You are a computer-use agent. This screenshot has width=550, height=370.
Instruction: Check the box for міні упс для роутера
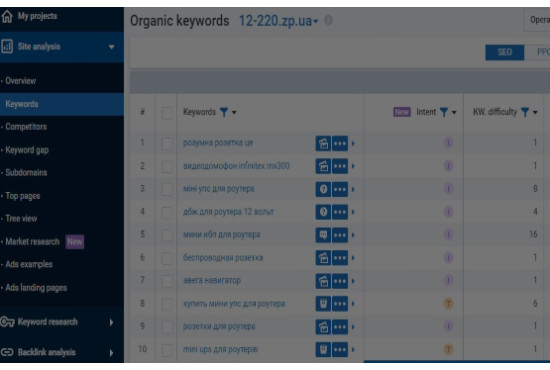(x=167, y=189)
